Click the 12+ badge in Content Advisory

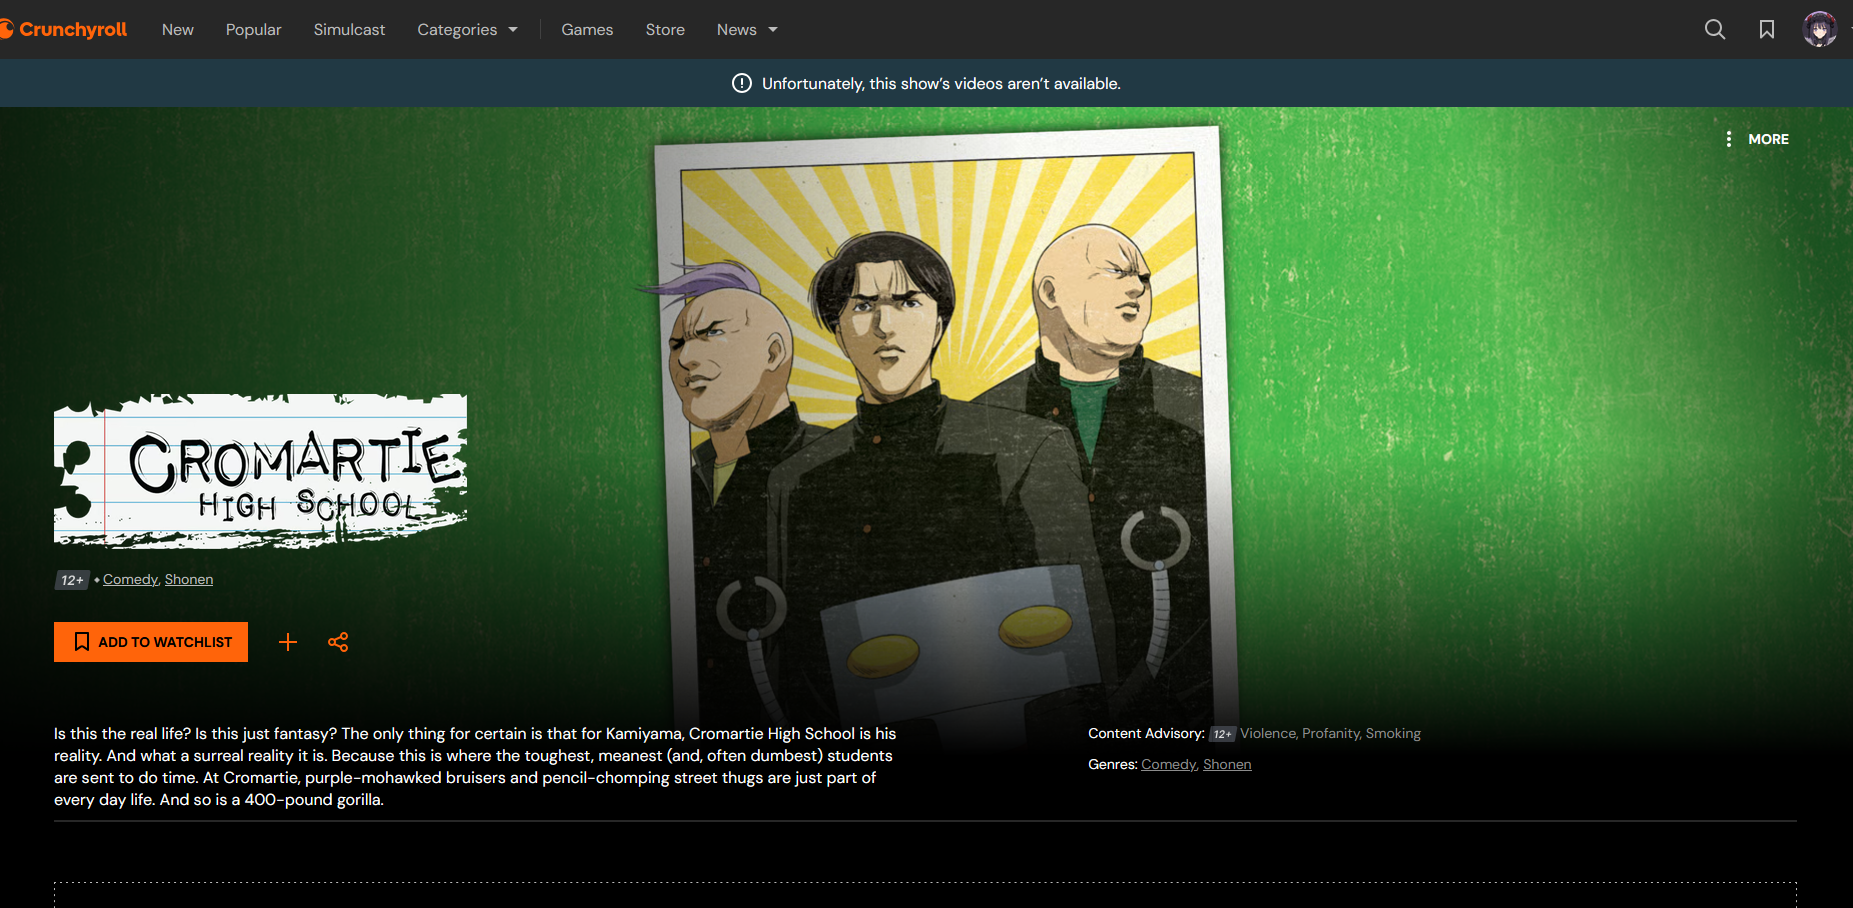click(1222, 734)
